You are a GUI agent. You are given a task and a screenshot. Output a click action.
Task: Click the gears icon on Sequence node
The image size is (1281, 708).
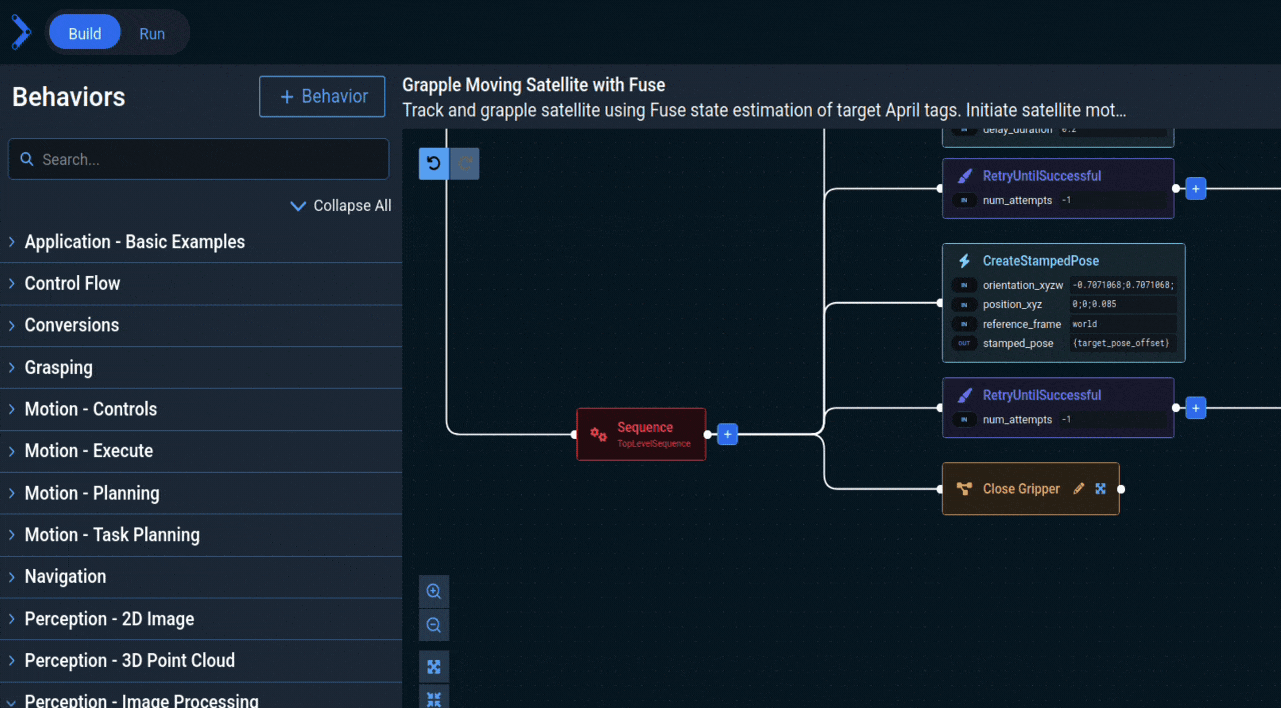(x=598, y=434)
